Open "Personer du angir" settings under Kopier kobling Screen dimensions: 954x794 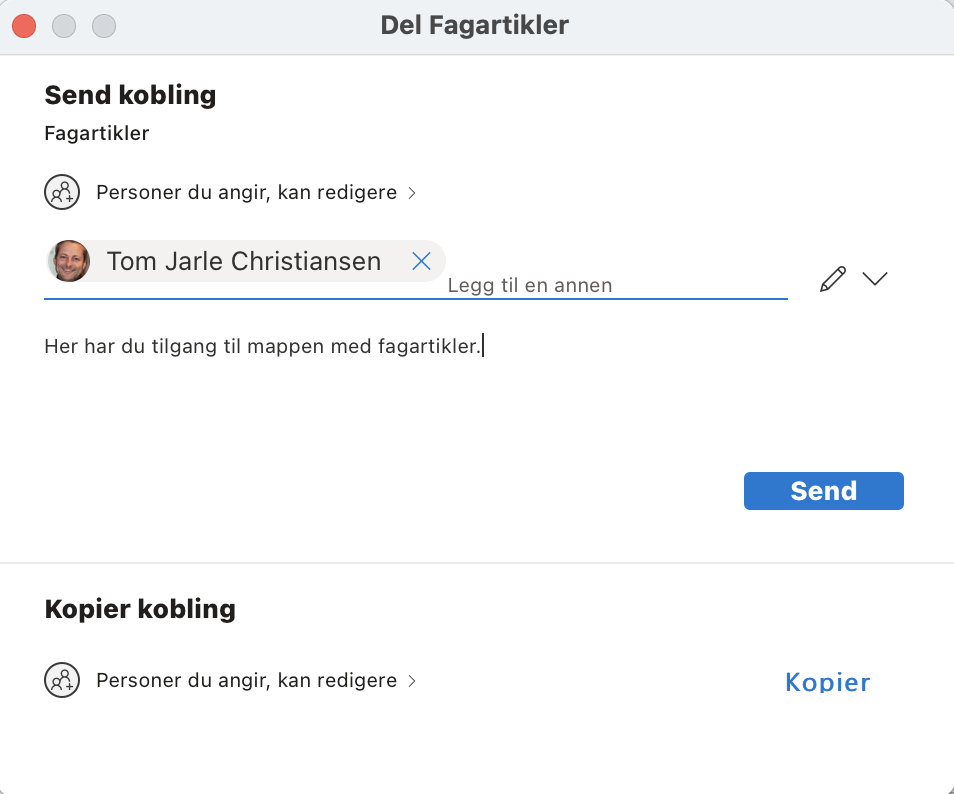246,680
